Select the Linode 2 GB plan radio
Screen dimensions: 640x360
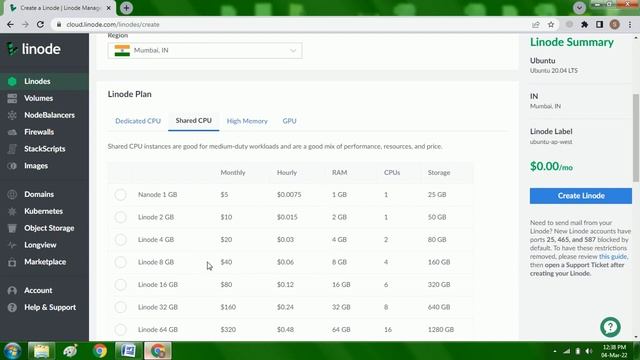click(120, 217)
